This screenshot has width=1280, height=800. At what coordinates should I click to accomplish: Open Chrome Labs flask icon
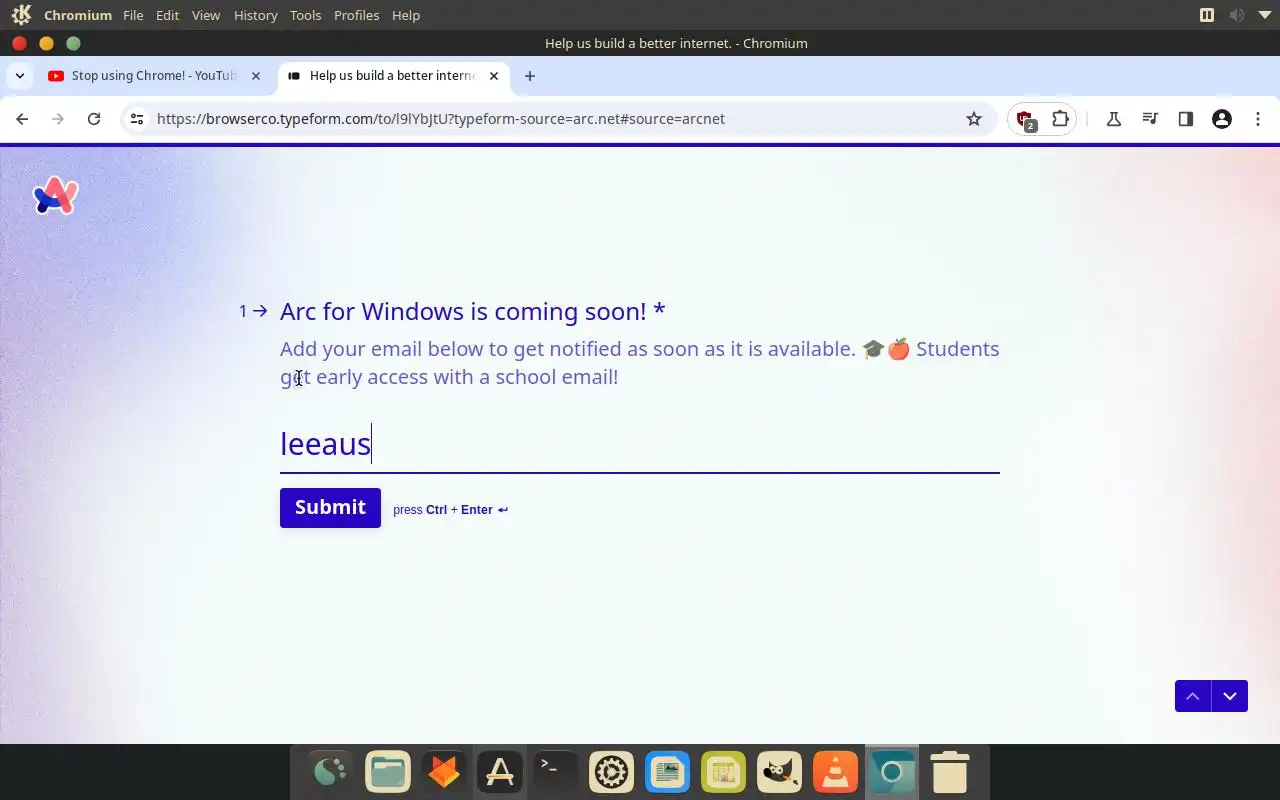tap(1113, 119)
